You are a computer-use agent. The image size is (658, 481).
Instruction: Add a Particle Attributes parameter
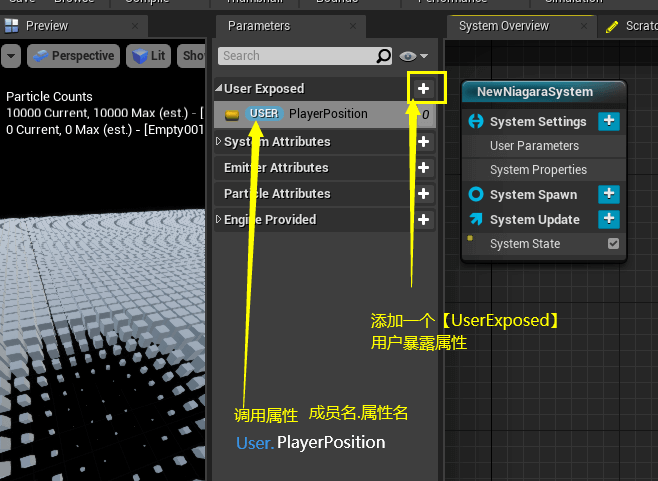coord(423,194)
